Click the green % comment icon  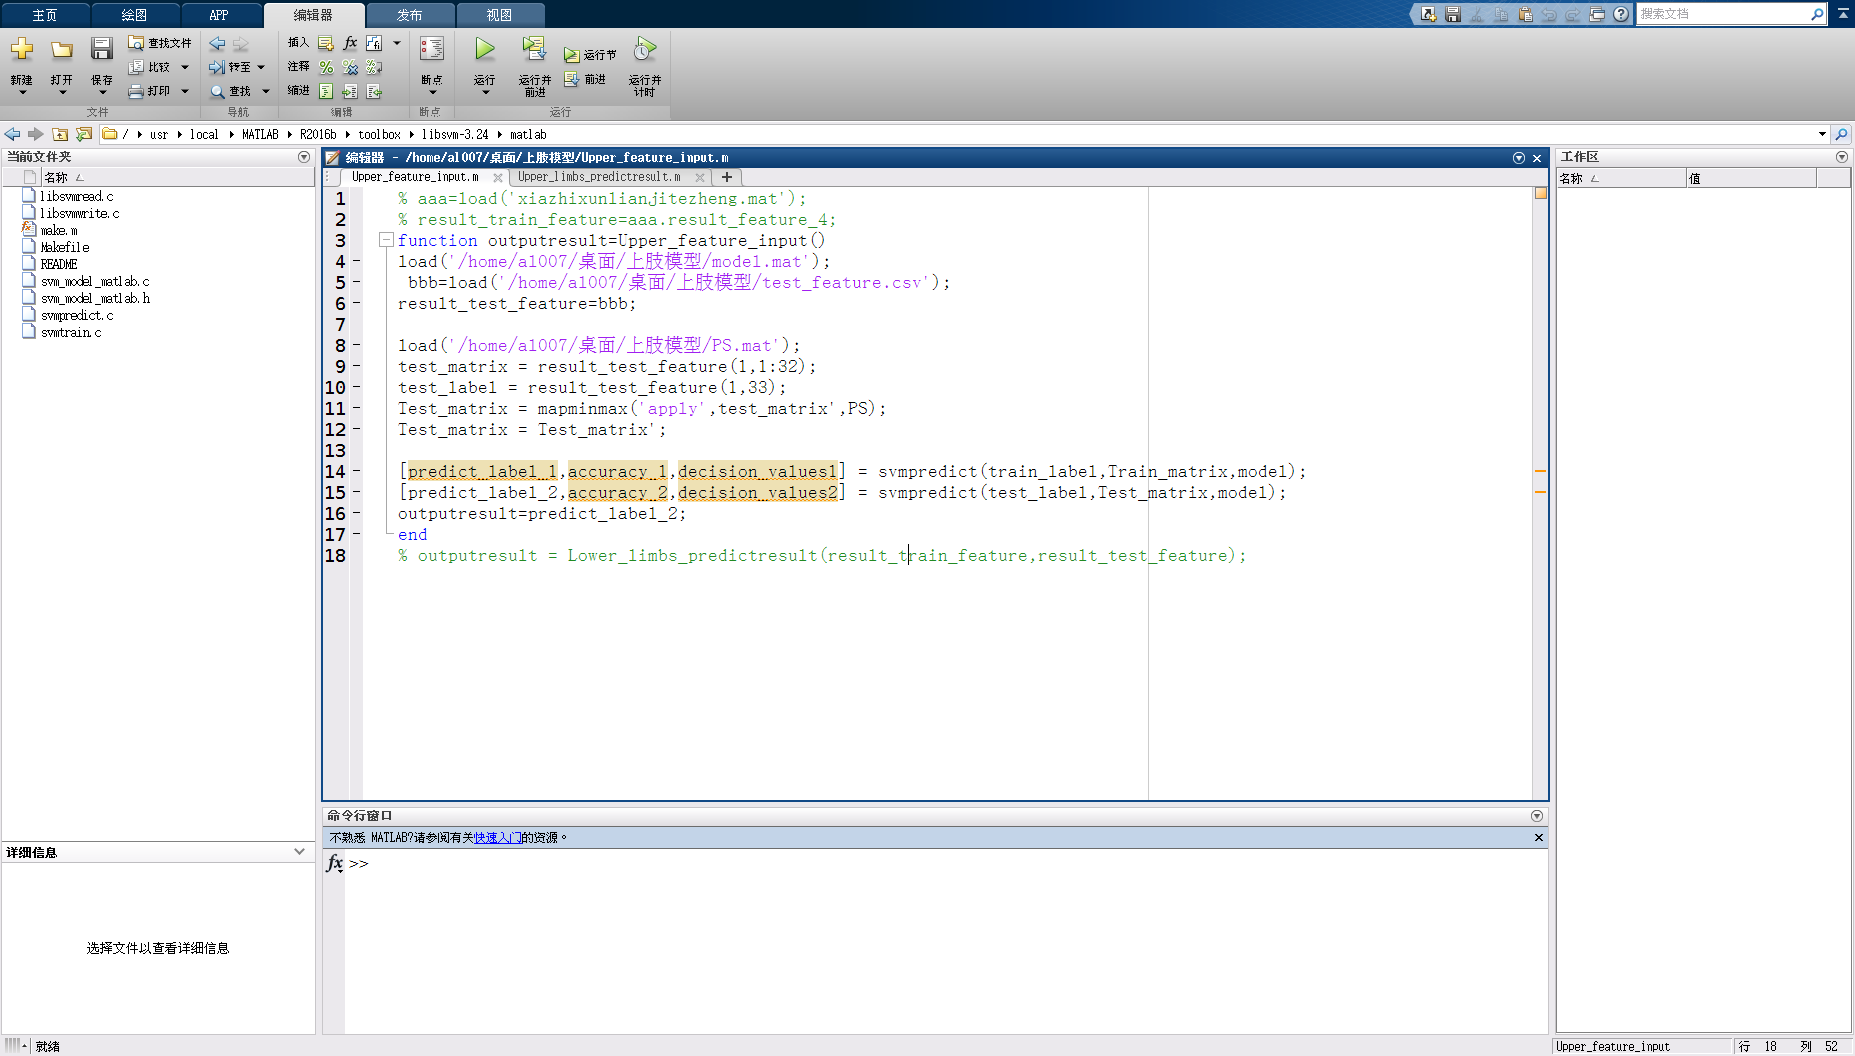[x=326, y=67]
